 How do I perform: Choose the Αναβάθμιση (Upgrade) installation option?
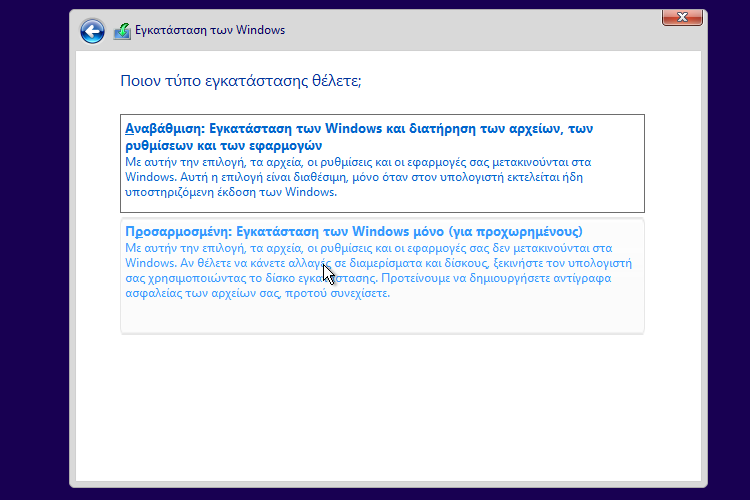(382, 163)
